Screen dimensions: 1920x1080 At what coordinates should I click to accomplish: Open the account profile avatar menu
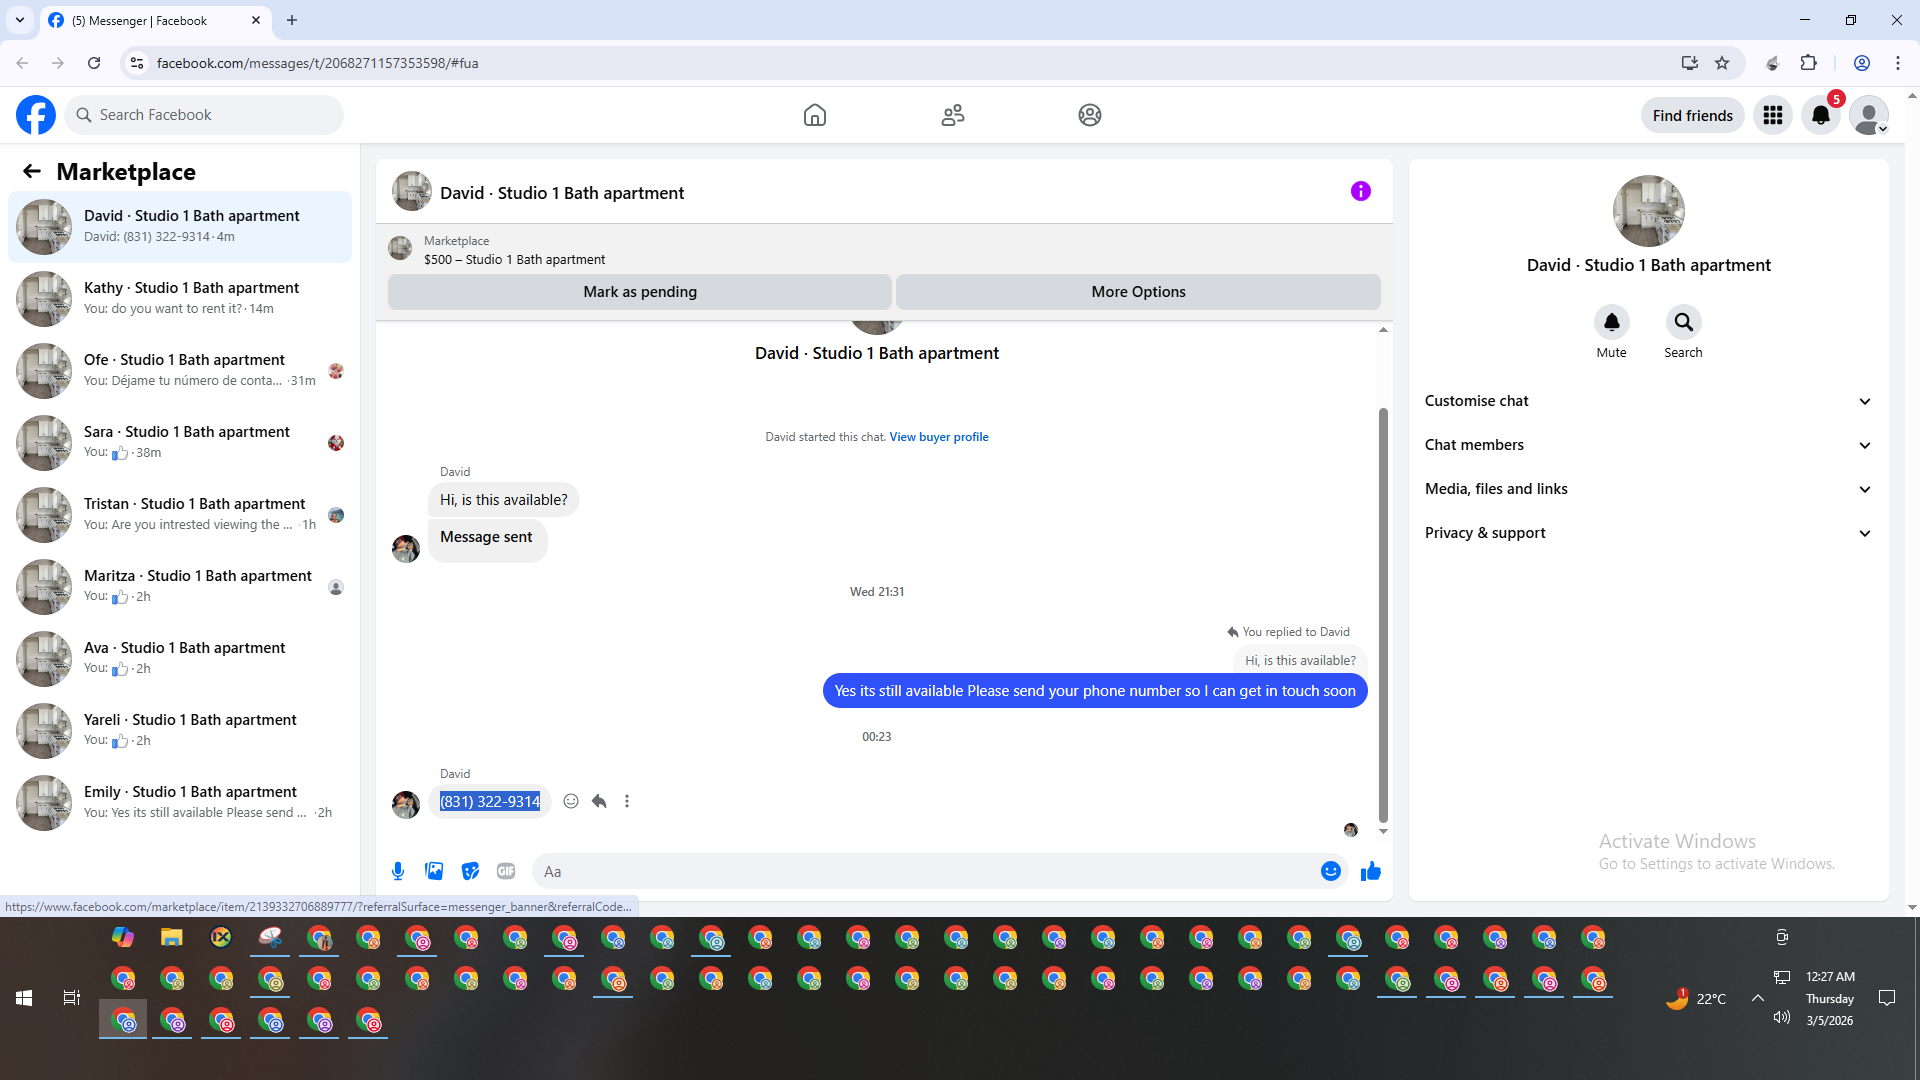point(1869,115)
